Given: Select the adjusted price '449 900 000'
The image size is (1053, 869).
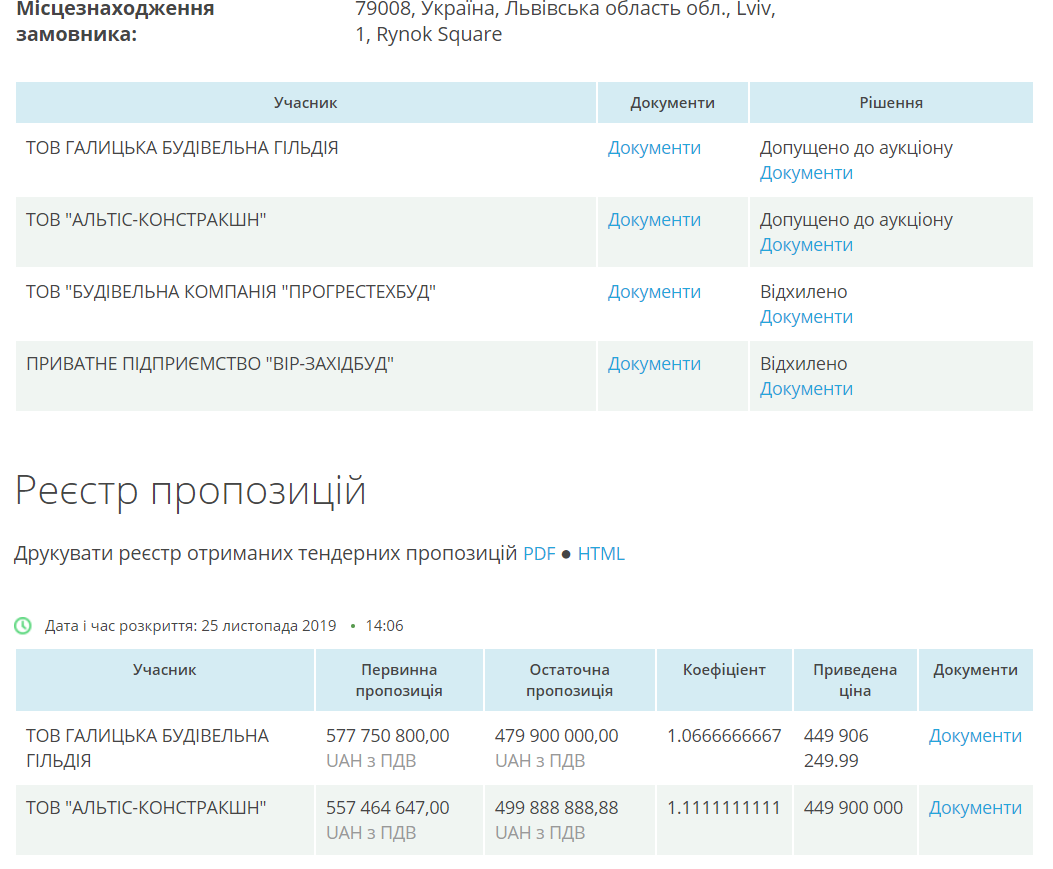Looking at the screenshot, I should point(854,808).
